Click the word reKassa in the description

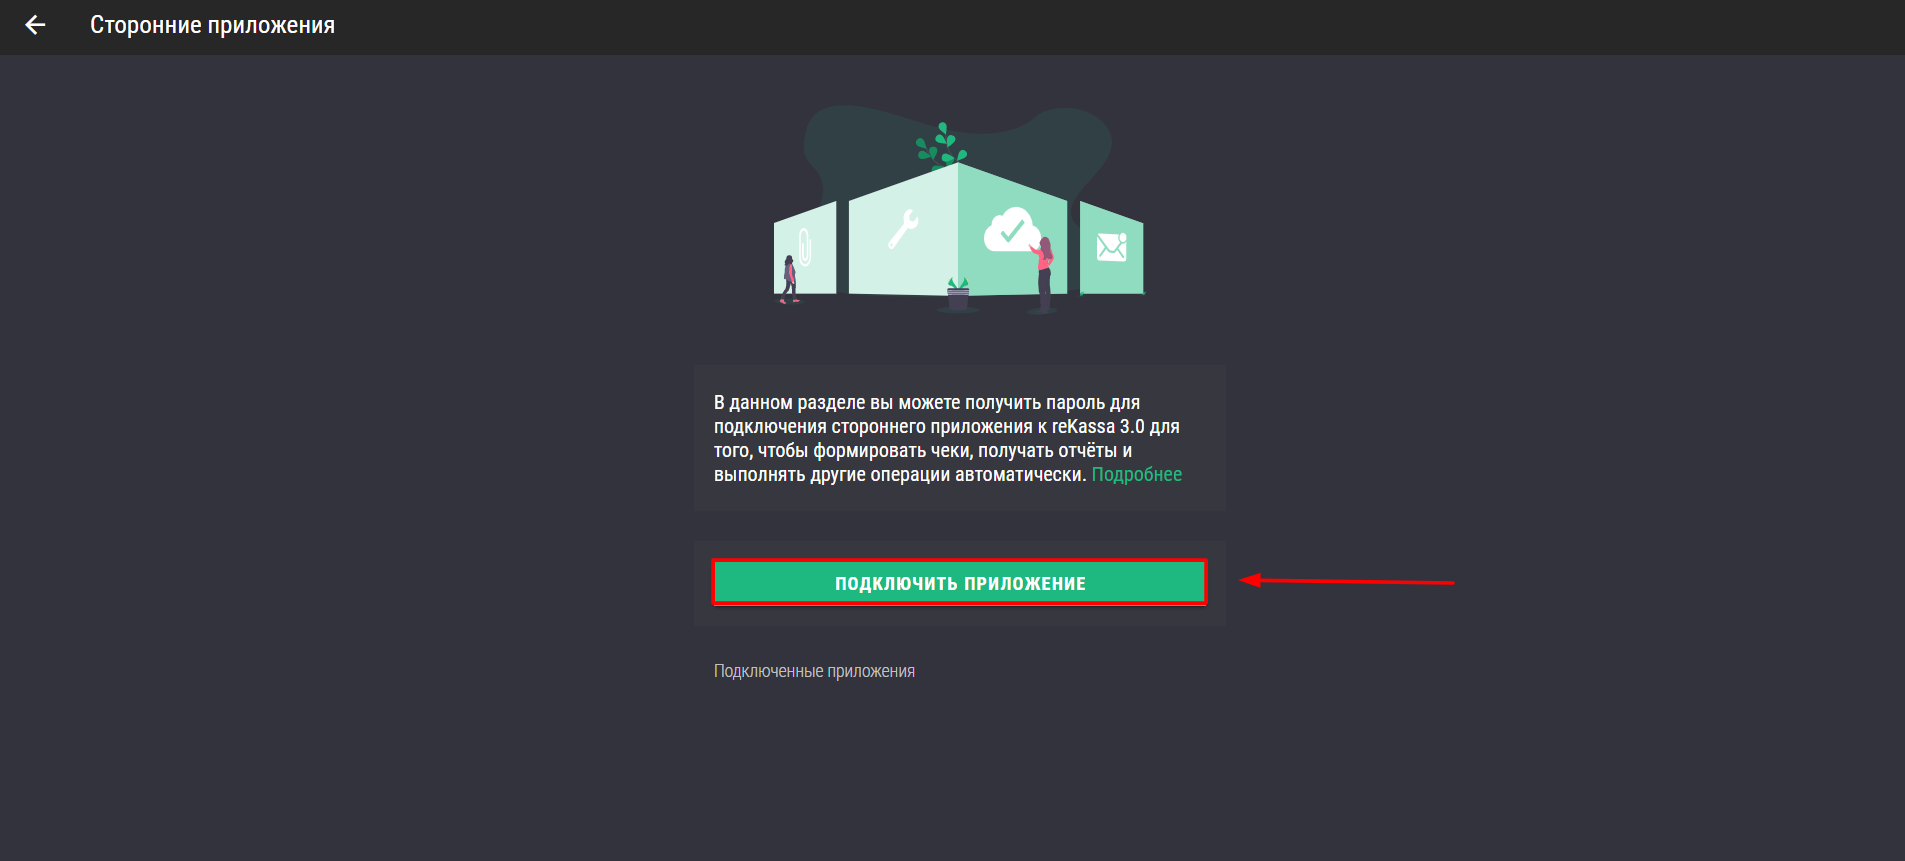[x=1082, y=426]
